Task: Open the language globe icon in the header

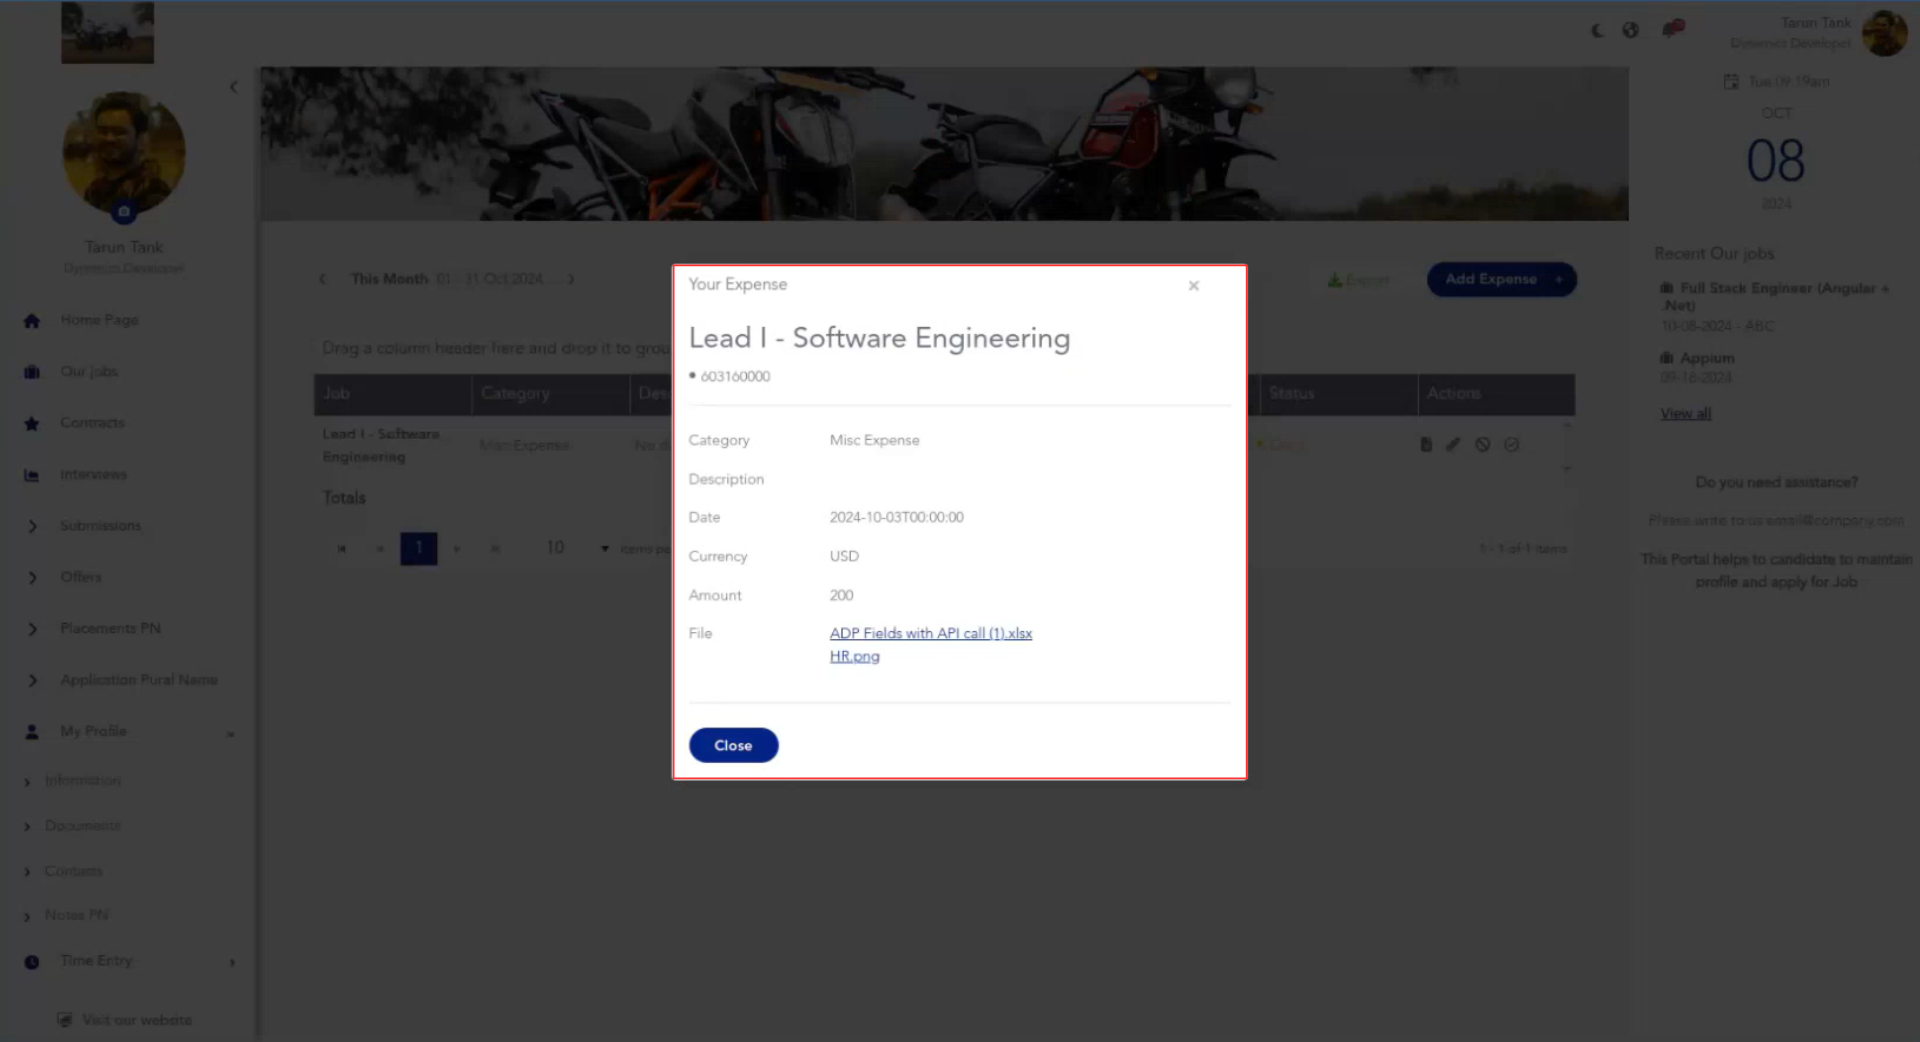Action: point(1630,30)
